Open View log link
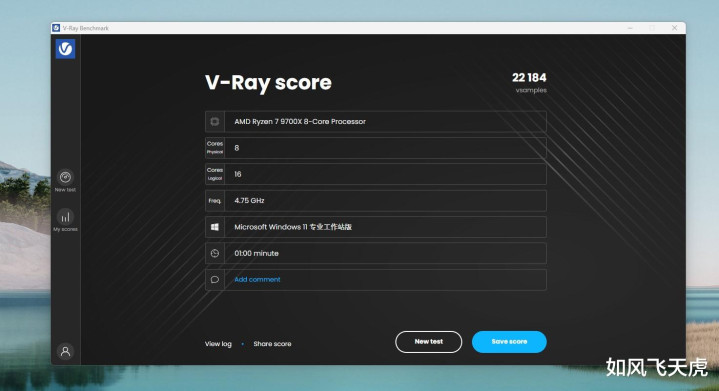The image size is (719, 391). (218, 344)
